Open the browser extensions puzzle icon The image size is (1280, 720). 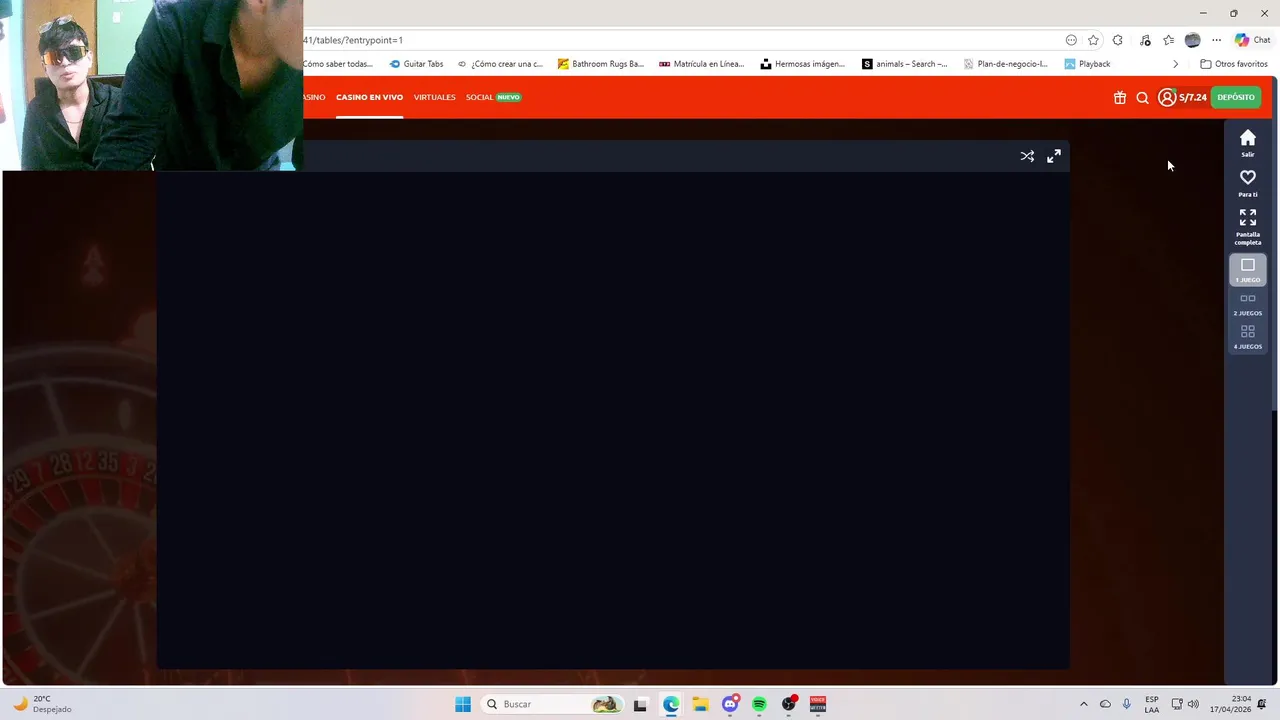tap(1118, 40)
